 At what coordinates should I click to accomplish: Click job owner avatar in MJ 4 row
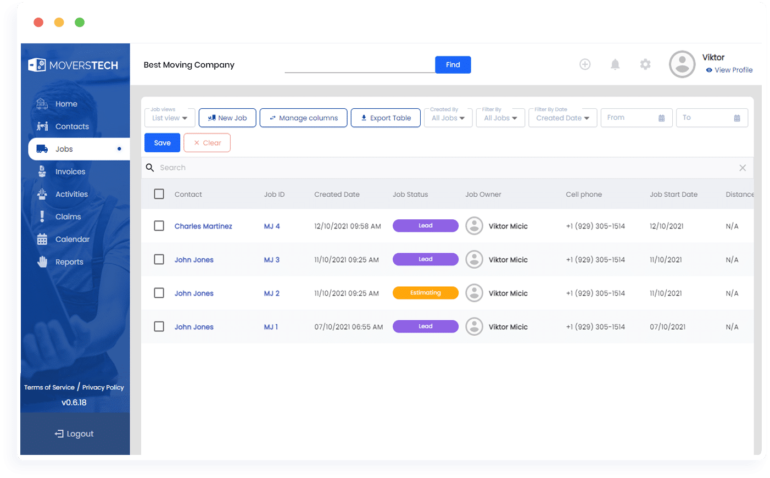[x=474, y=226]
